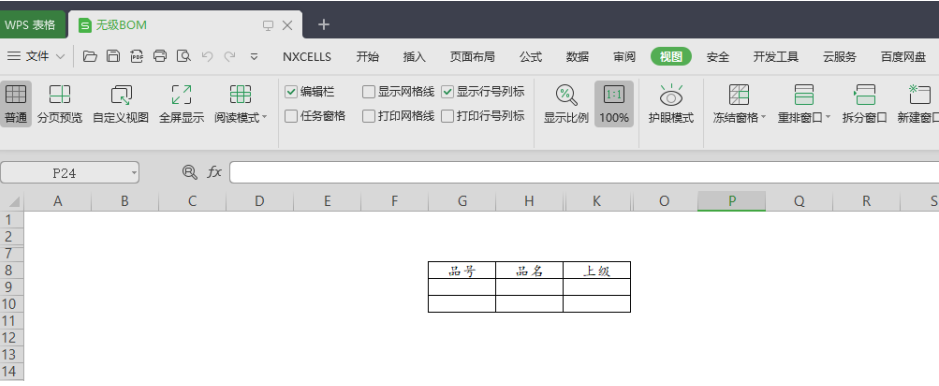939x386 pixels.
Task: Click the Print icon
Action: [x=160, y=56]
